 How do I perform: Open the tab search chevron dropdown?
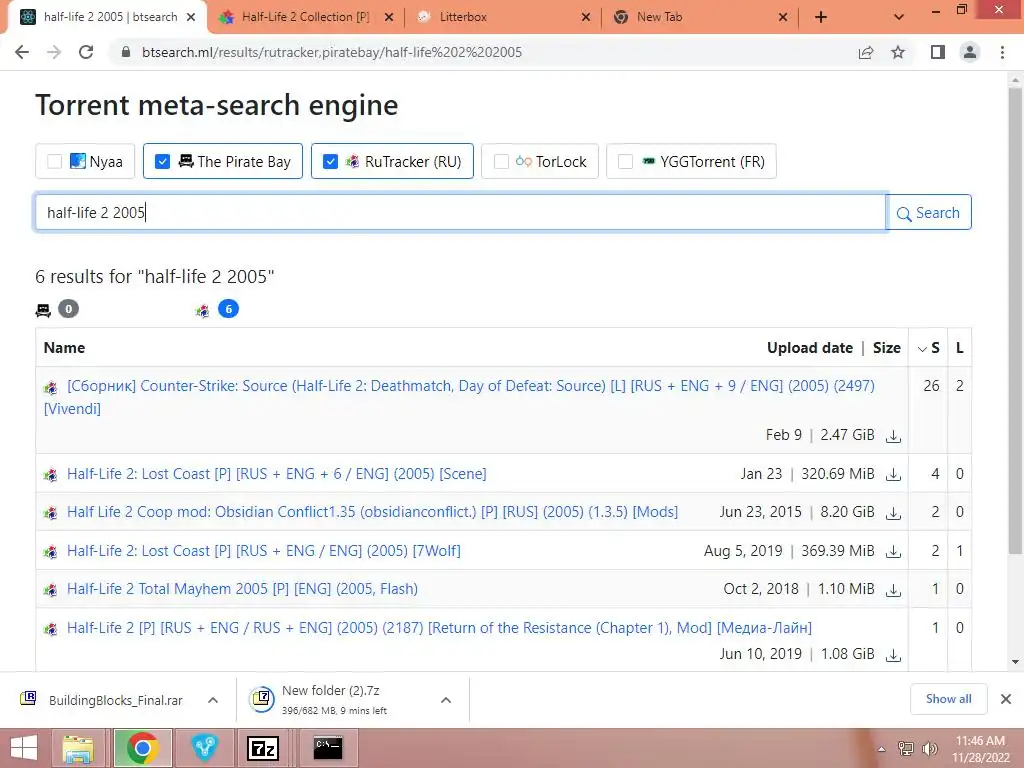(x=899, y=17)
